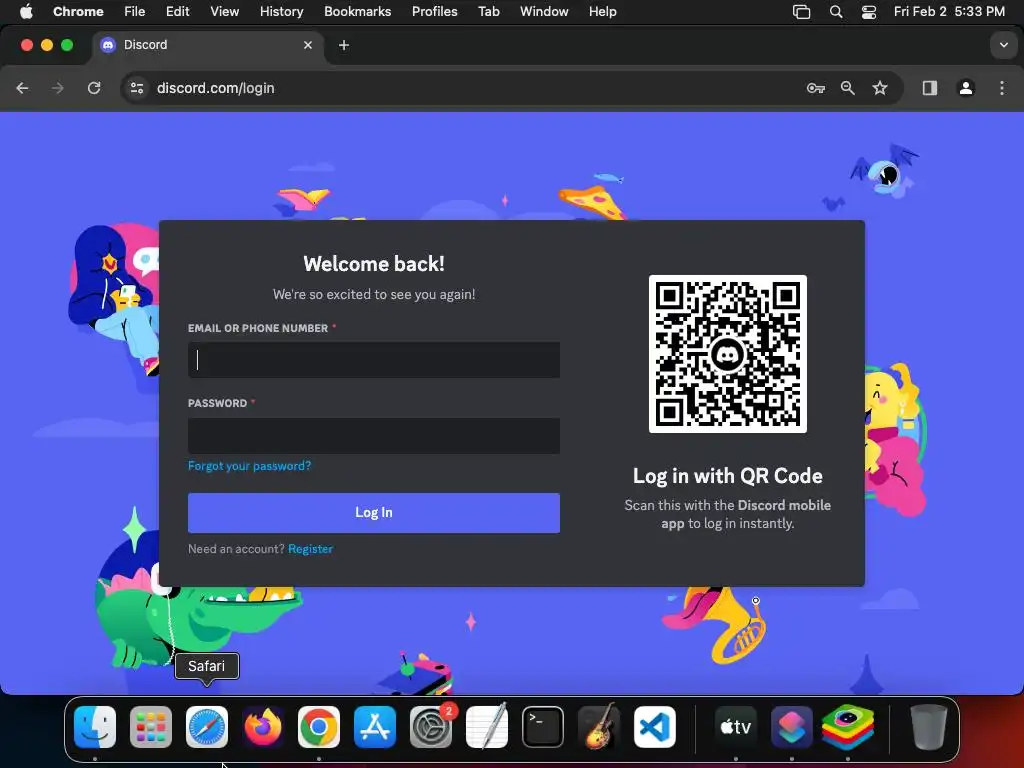Open GarageBand from the Dock
The image size is (1024, 768).
599,727
